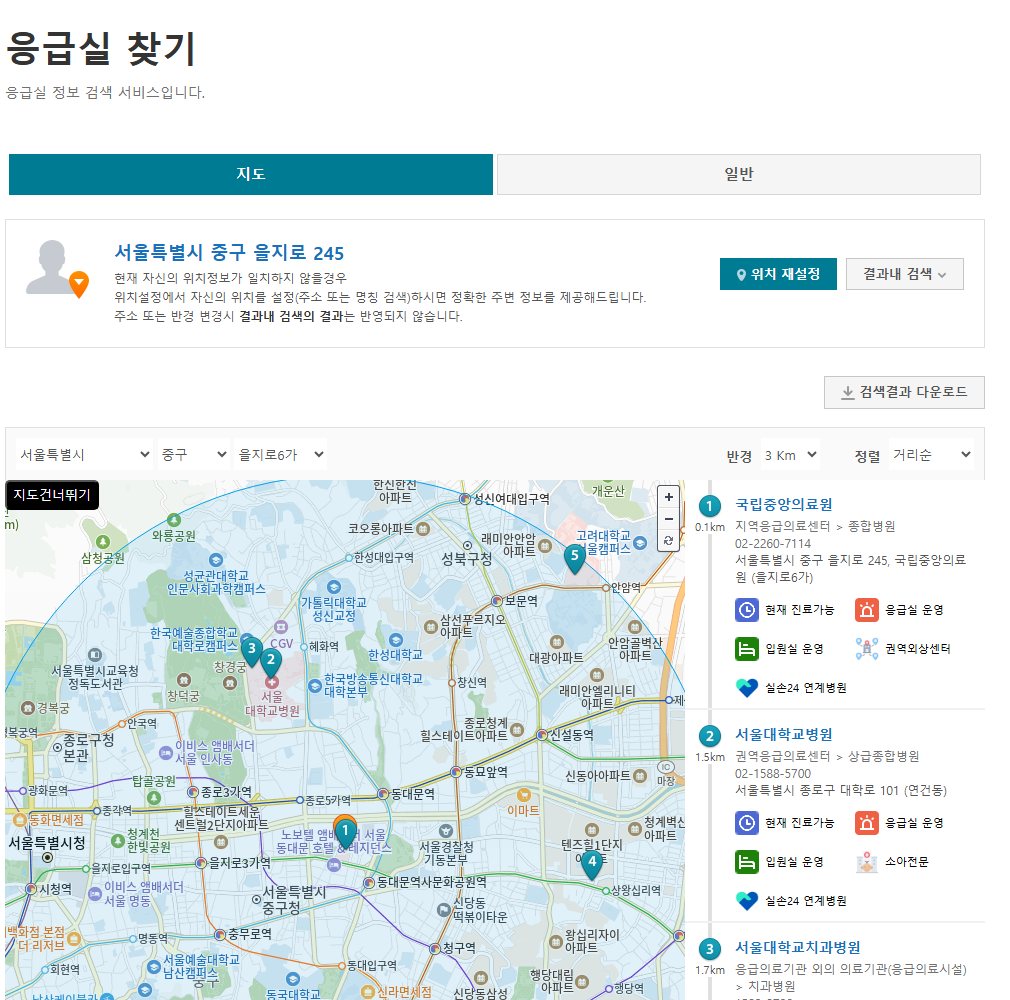The width and height of the screenshot is (1010, 1000).
Task: Click 서울대학교병원 입원실 운영 bed icon
Action: point(747,862)
